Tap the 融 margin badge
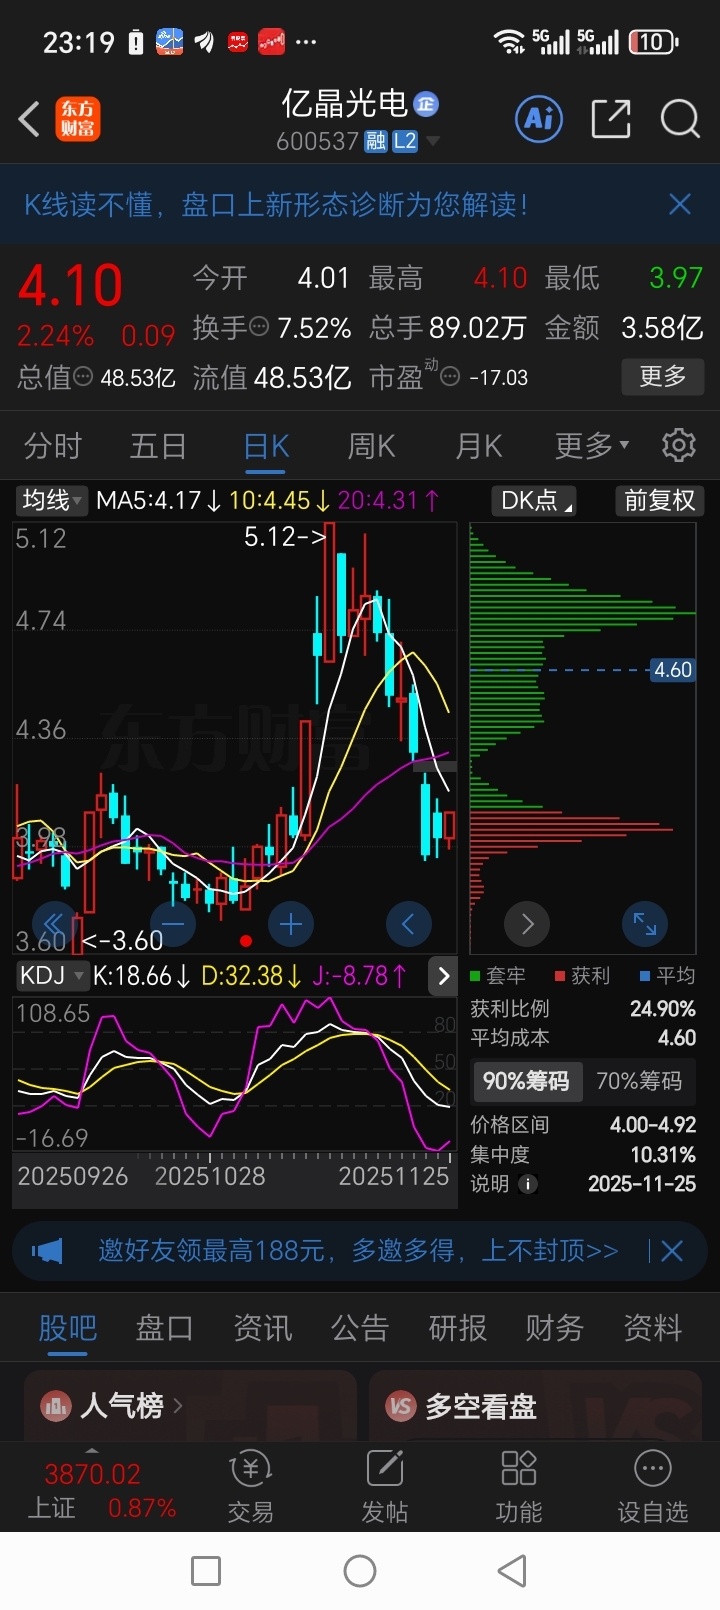 click(376, 141)
